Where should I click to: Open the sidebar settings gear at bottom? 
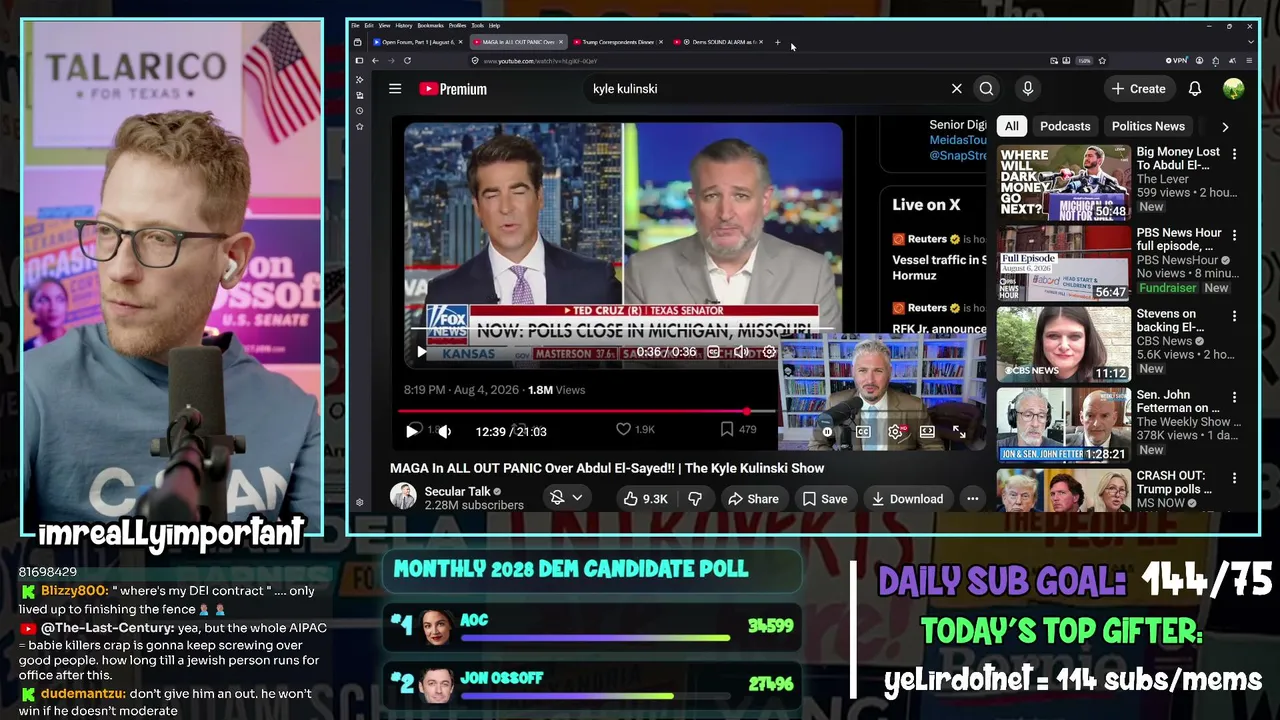tap(359, 502)
